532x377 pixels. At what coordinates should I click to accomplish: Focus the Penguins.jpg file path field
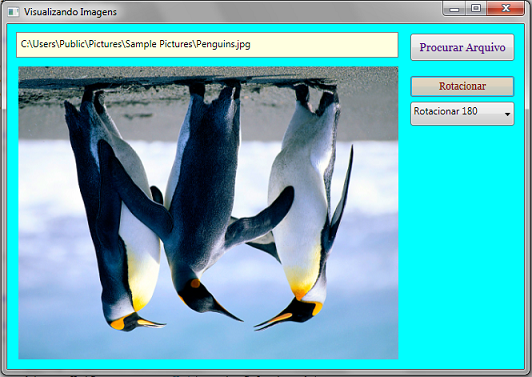coord(207,45)
